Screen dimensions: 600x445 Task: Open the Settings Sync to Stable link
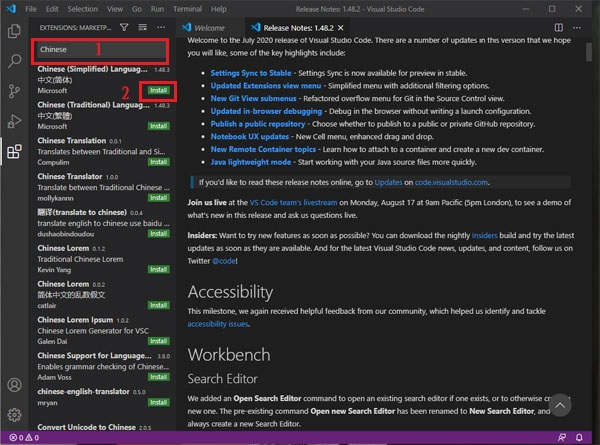pos(251,73)
